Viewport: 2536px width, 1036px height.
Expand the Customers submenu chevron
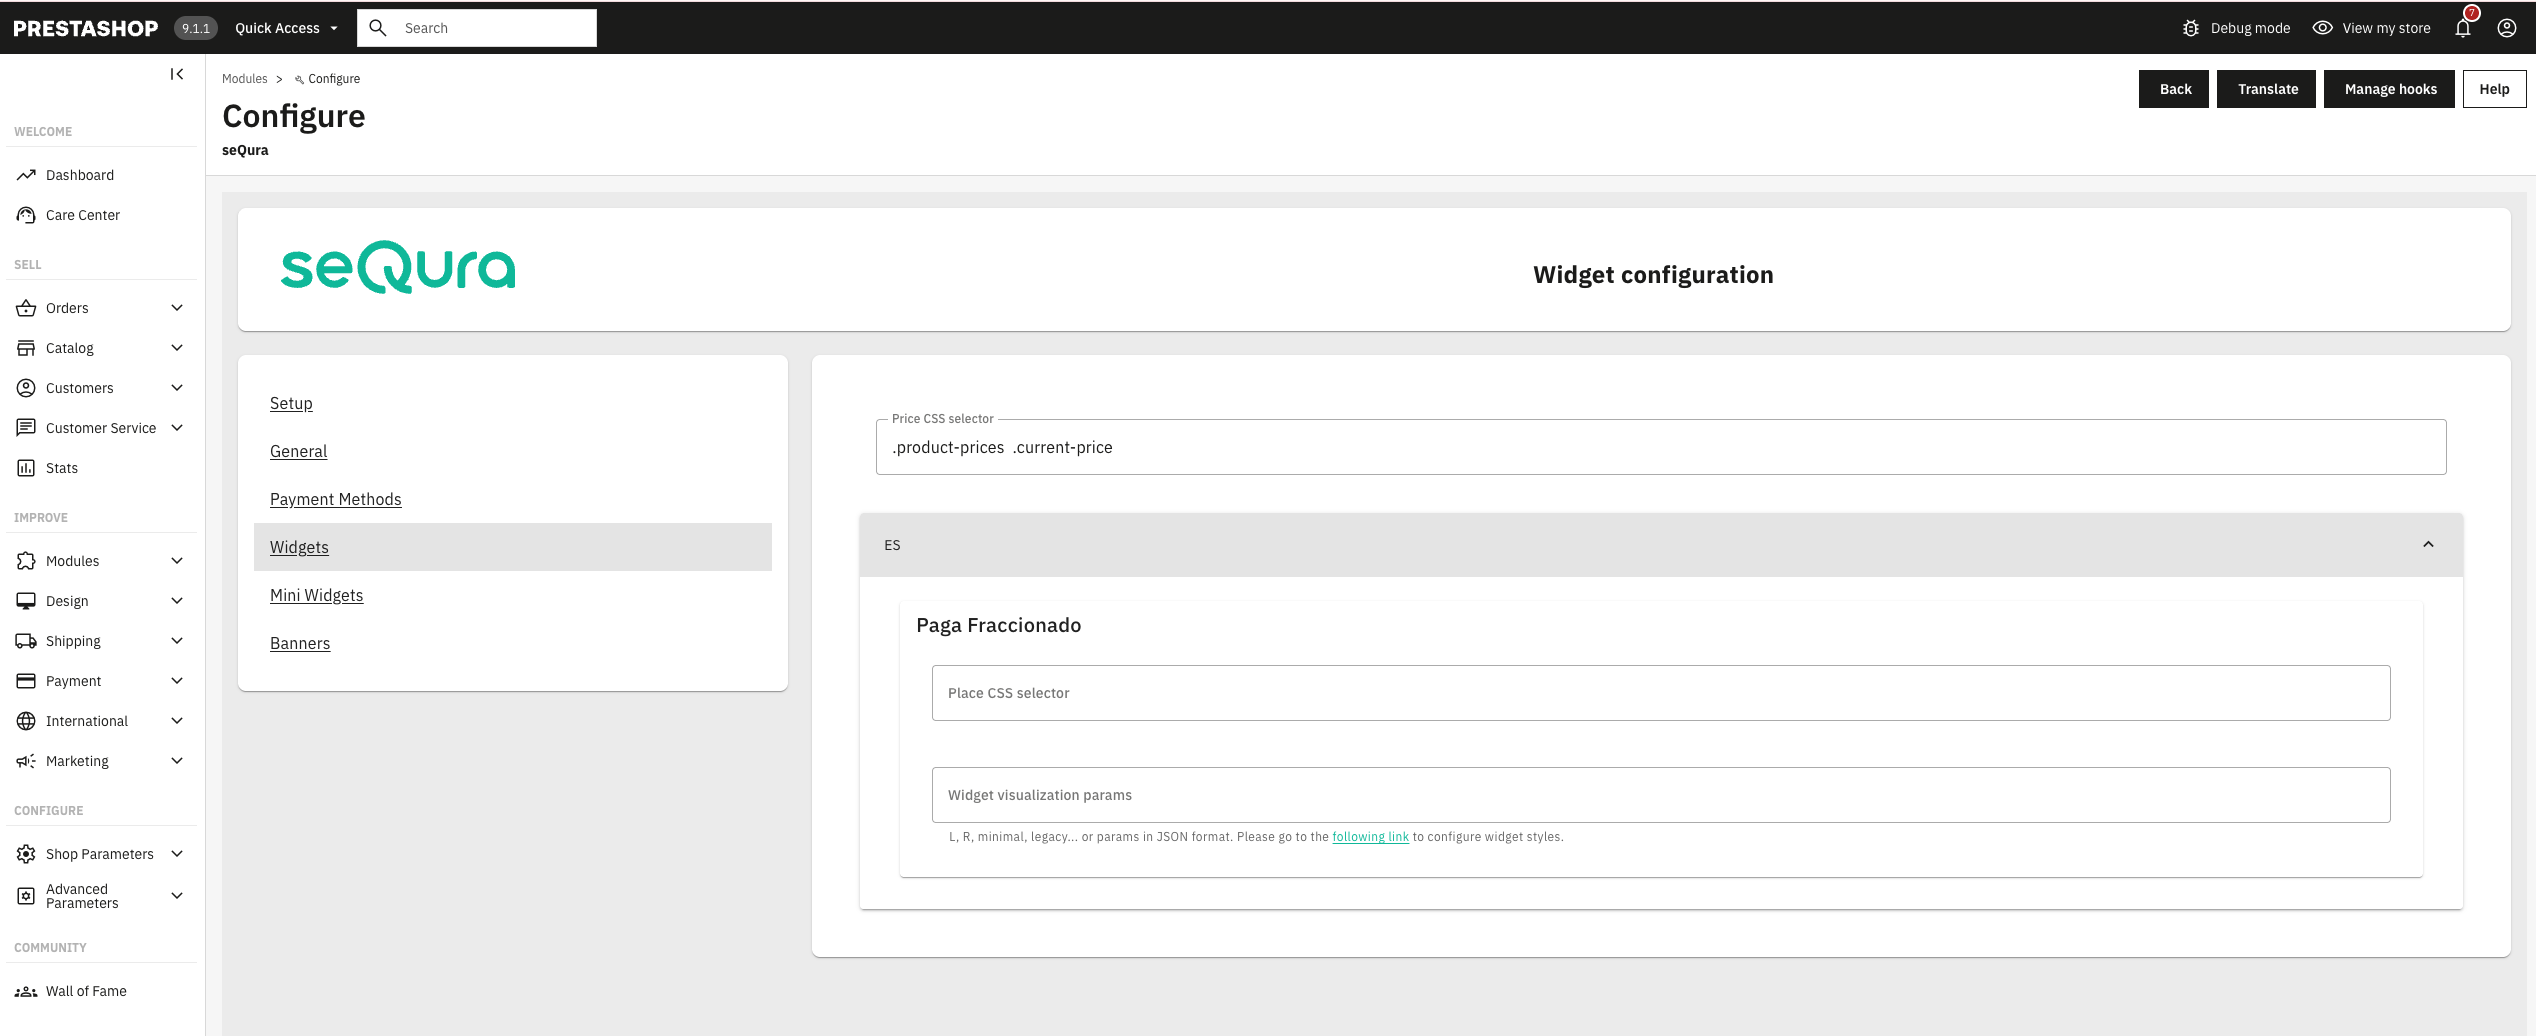click(177, 388)
